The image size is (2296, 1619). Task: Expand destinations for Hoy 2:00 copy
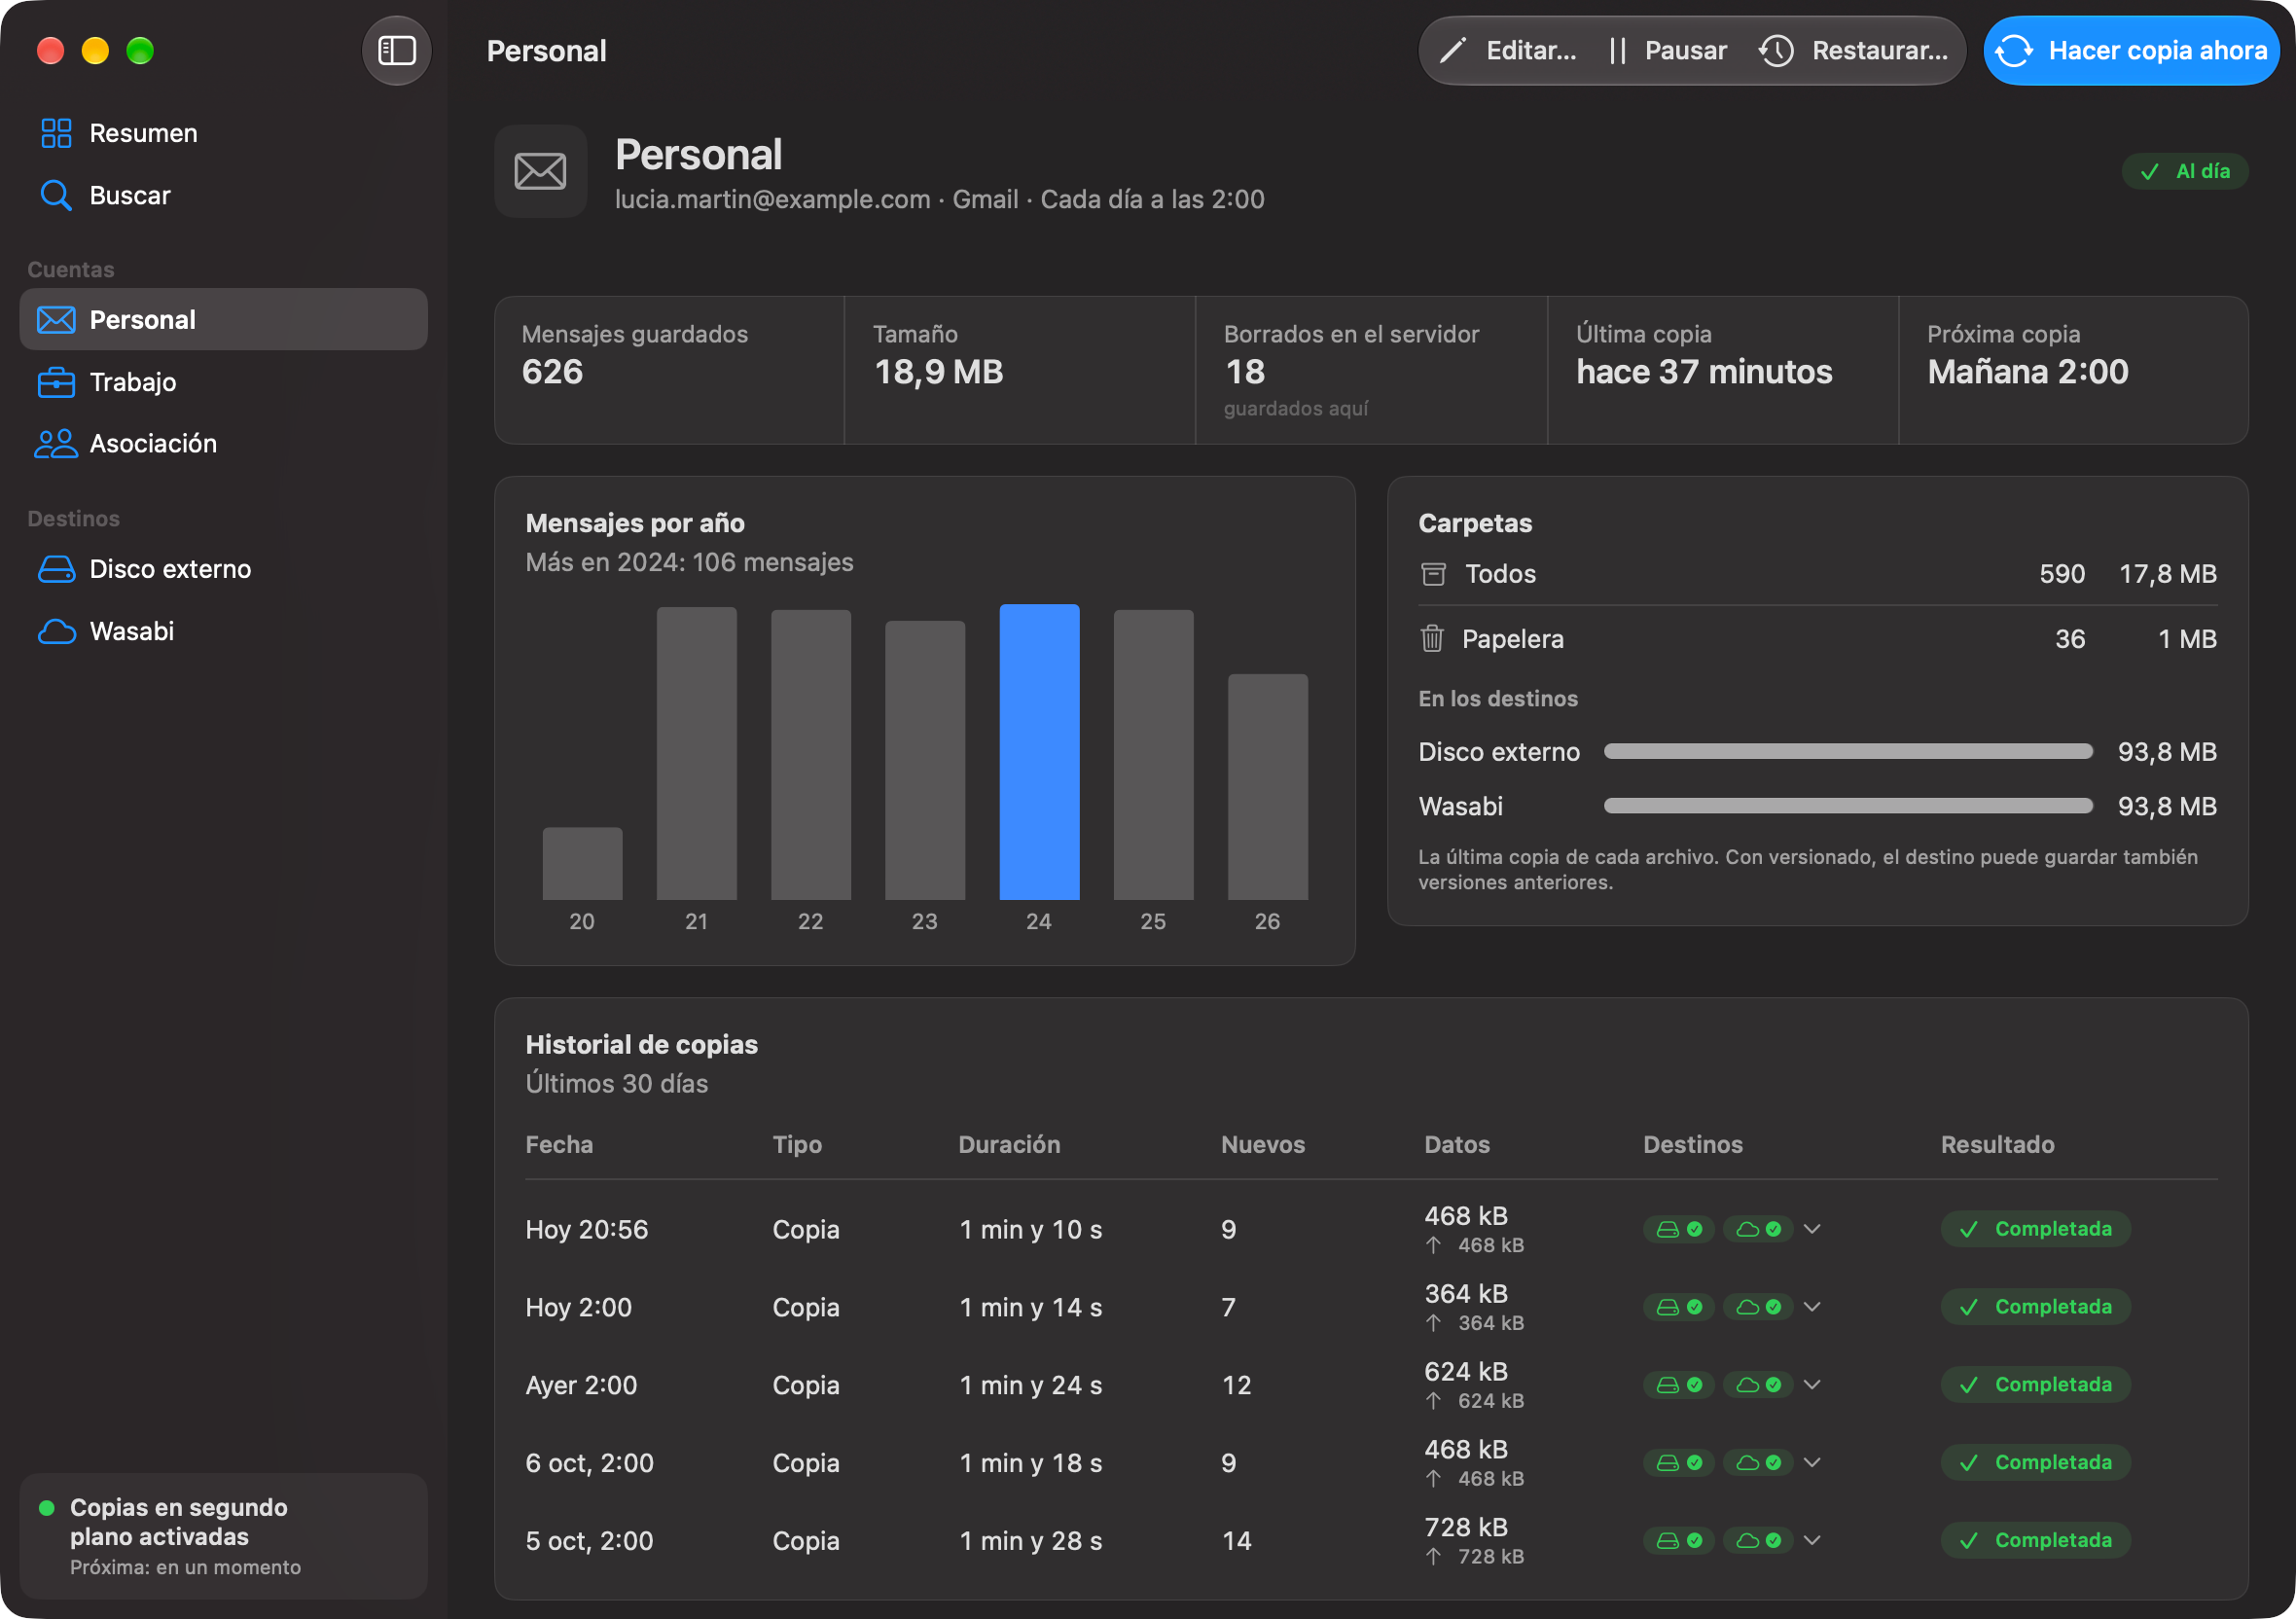[1812, 1307]
